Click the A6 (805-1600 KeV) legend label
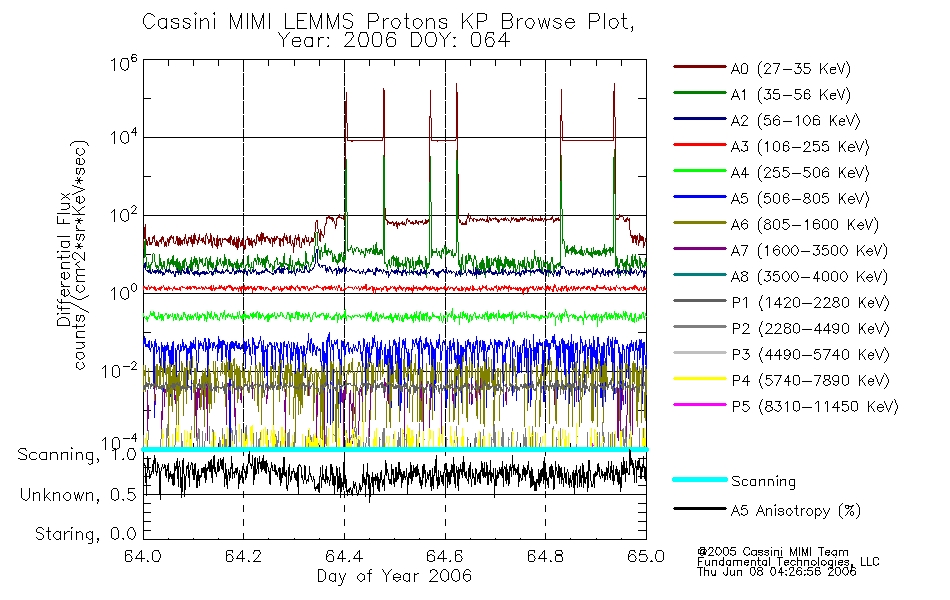The height and width of the screenshot is (600, 950). (x=804, y=225)
